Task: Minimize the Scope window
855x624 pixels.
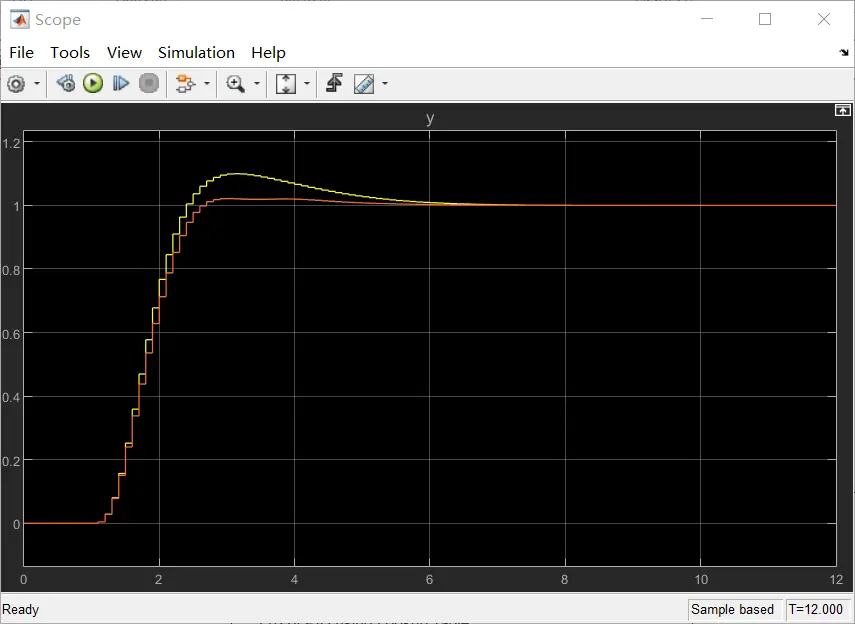Action: (707, 19)
